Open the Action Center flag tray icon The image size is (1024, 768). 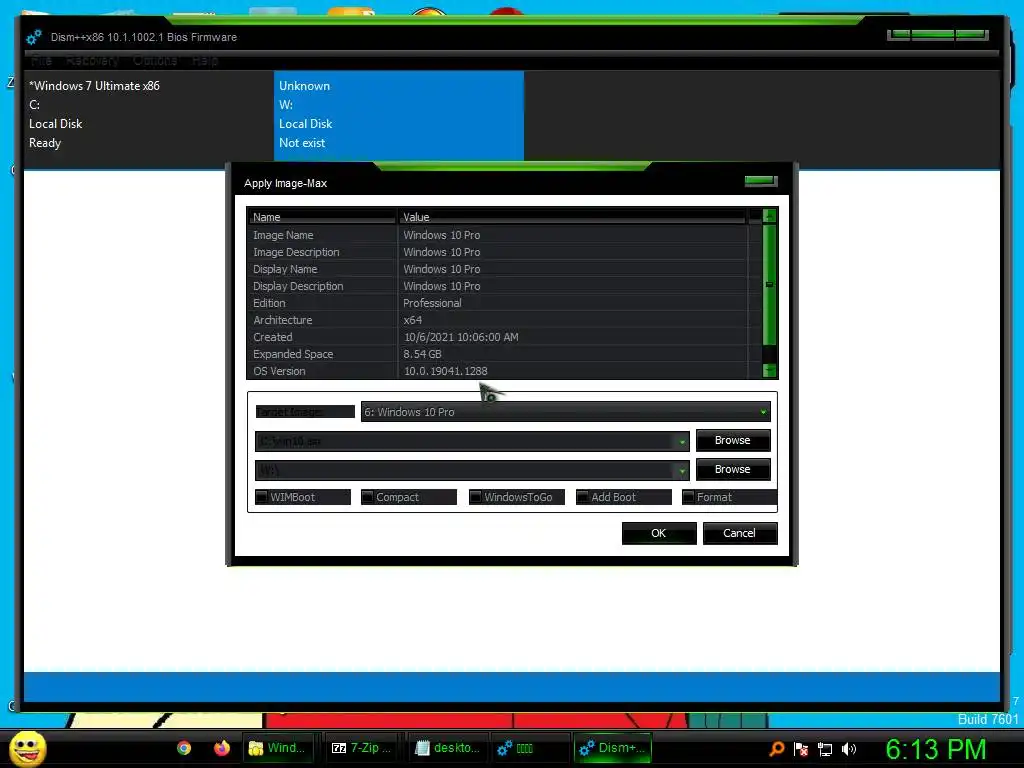click(801, 749)
